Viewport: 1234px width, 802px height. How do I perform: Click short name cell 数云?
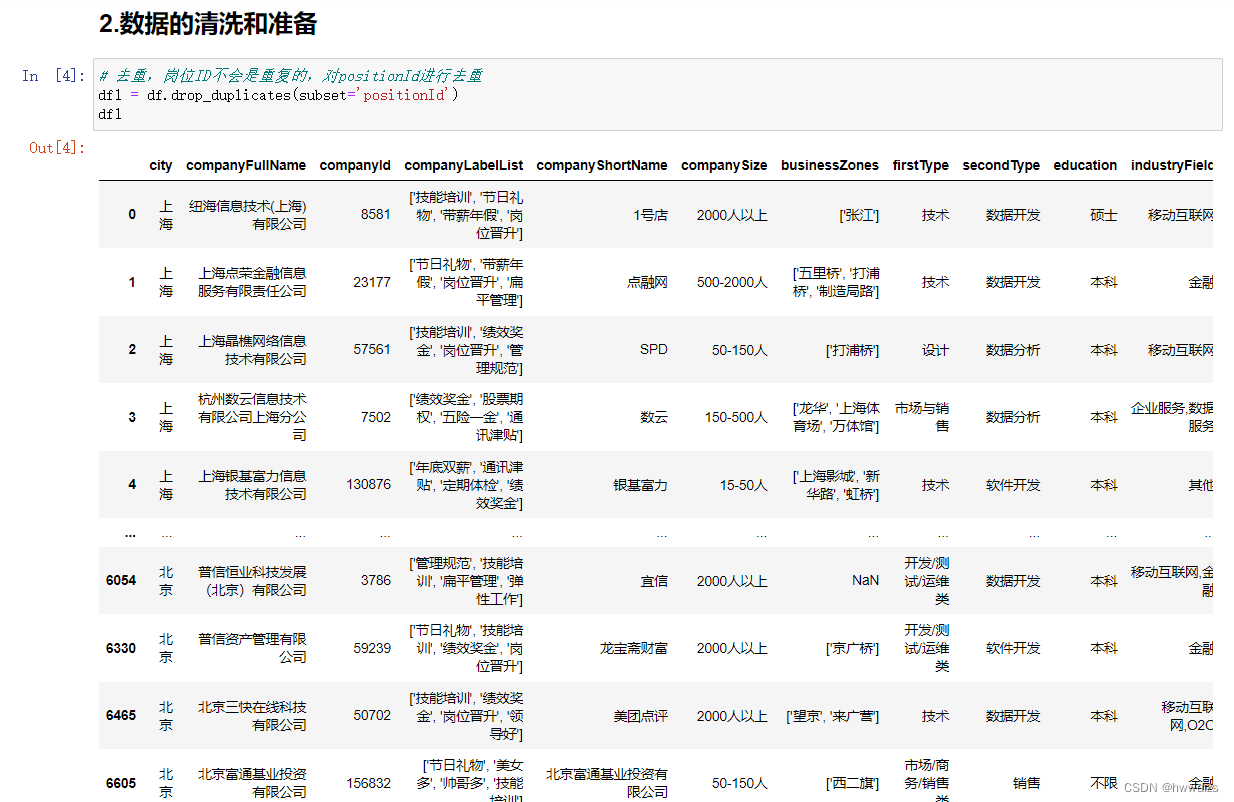point(654,417)
